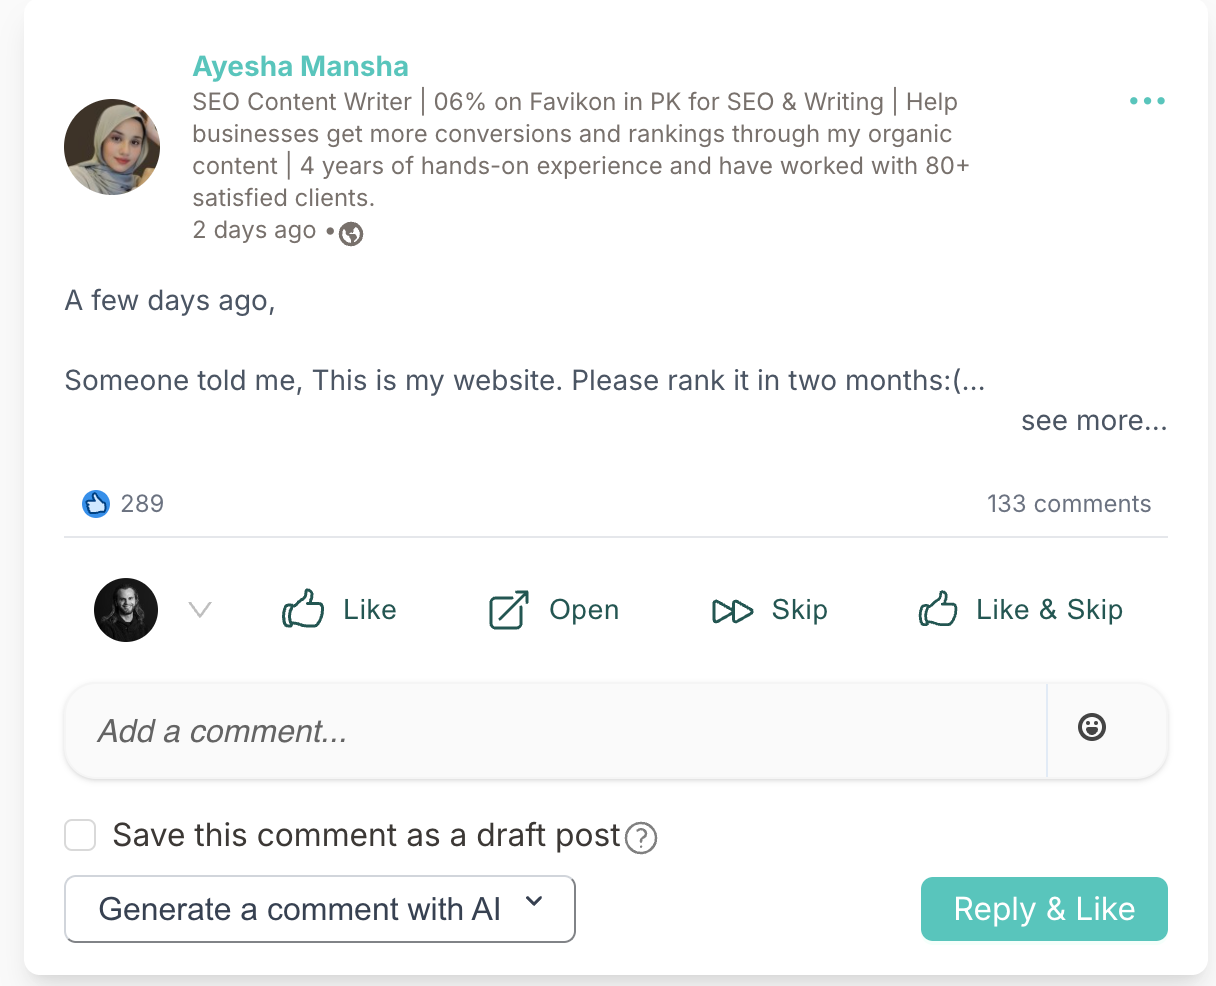
Task: Click the Reply & Like button
Action: (1044, 909)
